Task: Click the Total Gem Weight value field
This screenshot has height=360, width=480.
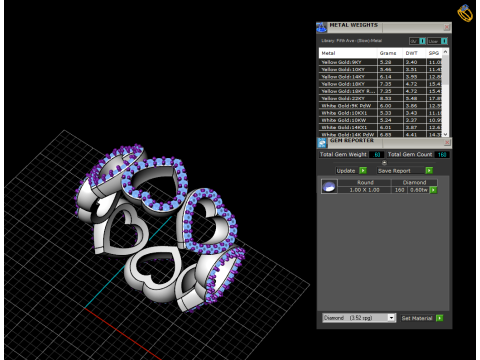Action: point(377,154)
